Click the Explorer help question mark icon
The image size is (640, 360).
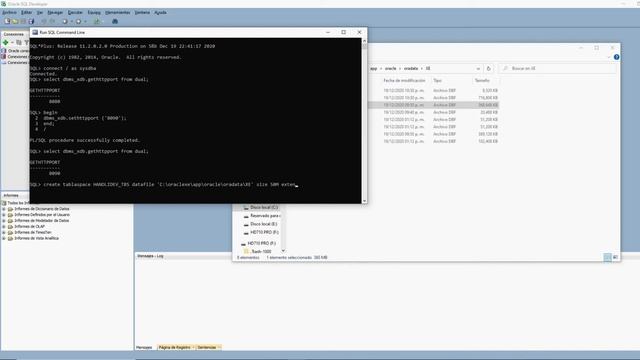coord(616,57)
